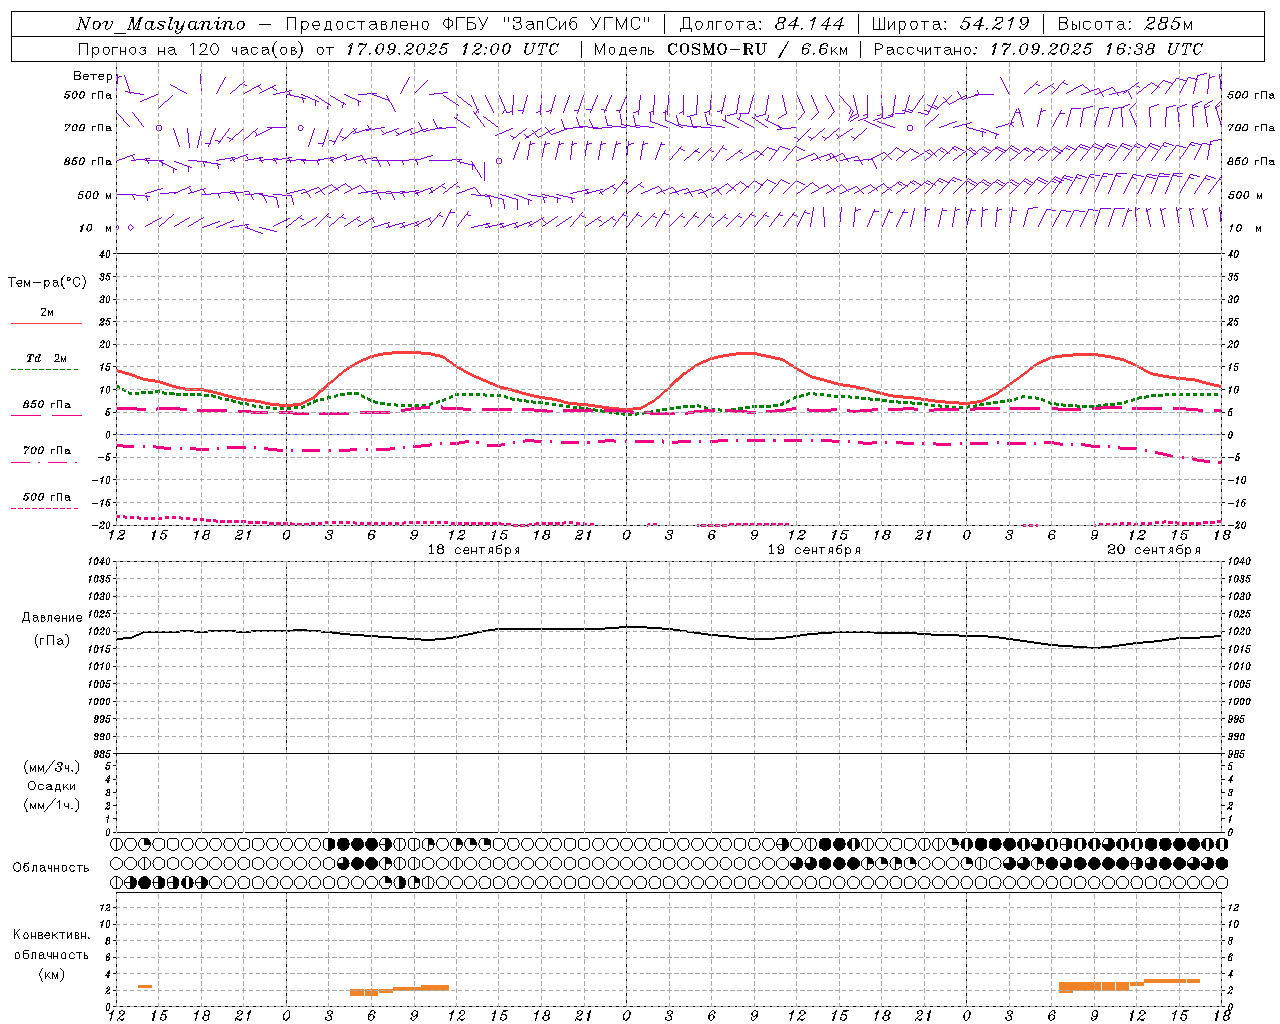
Task: Click the (мм/3ч.) precipitation unit label
Action: (x=52, y=767)
